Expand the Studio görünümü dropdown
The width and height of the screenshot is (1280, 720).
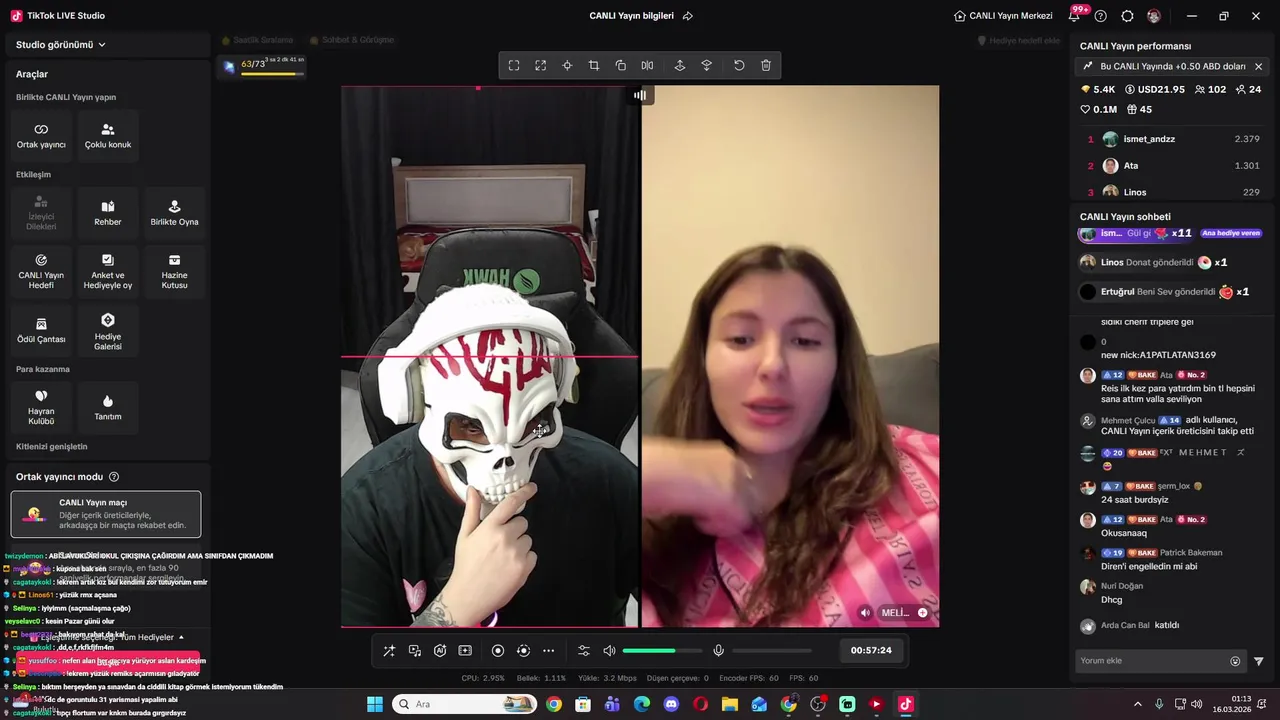coord(61,44)
